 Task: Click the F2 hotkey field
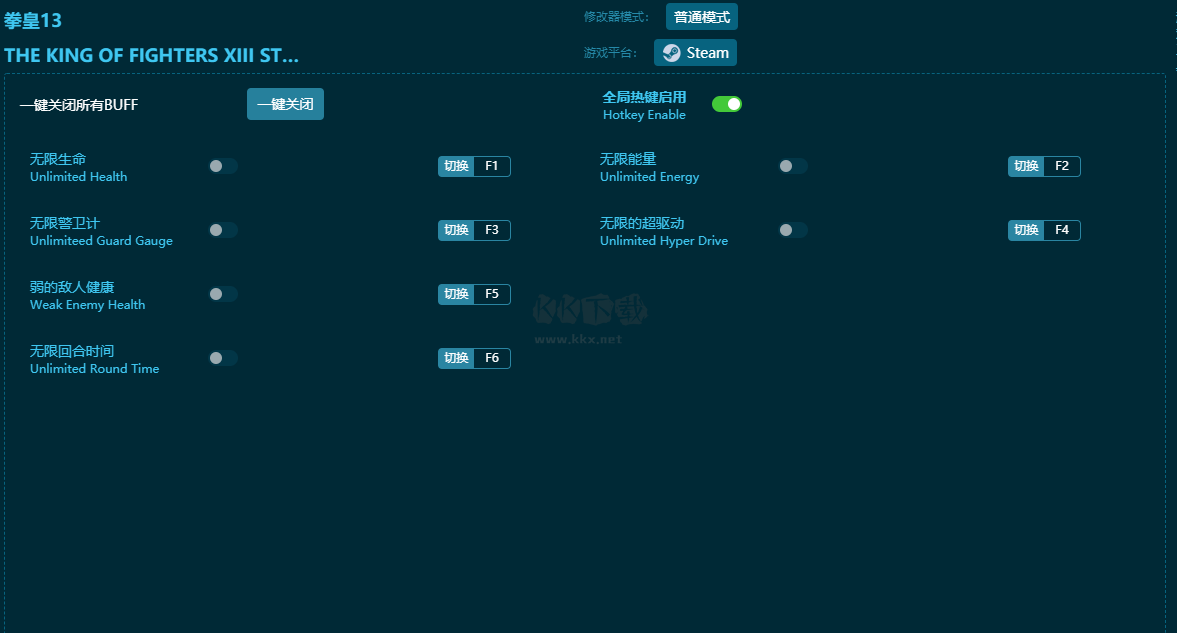pos(1061,166)
